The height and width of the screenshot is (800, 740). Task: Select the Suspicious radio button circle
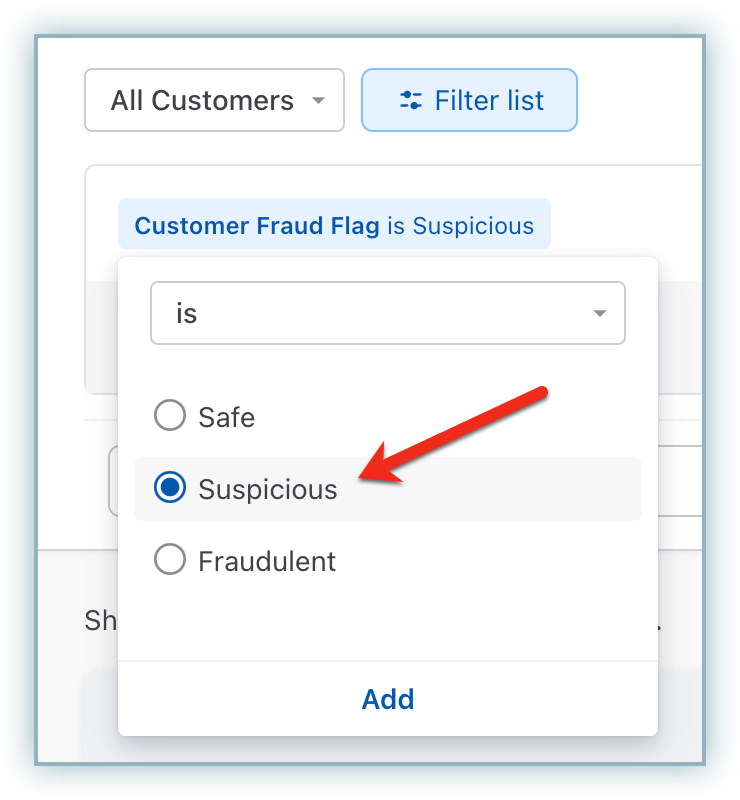[170, 488]
